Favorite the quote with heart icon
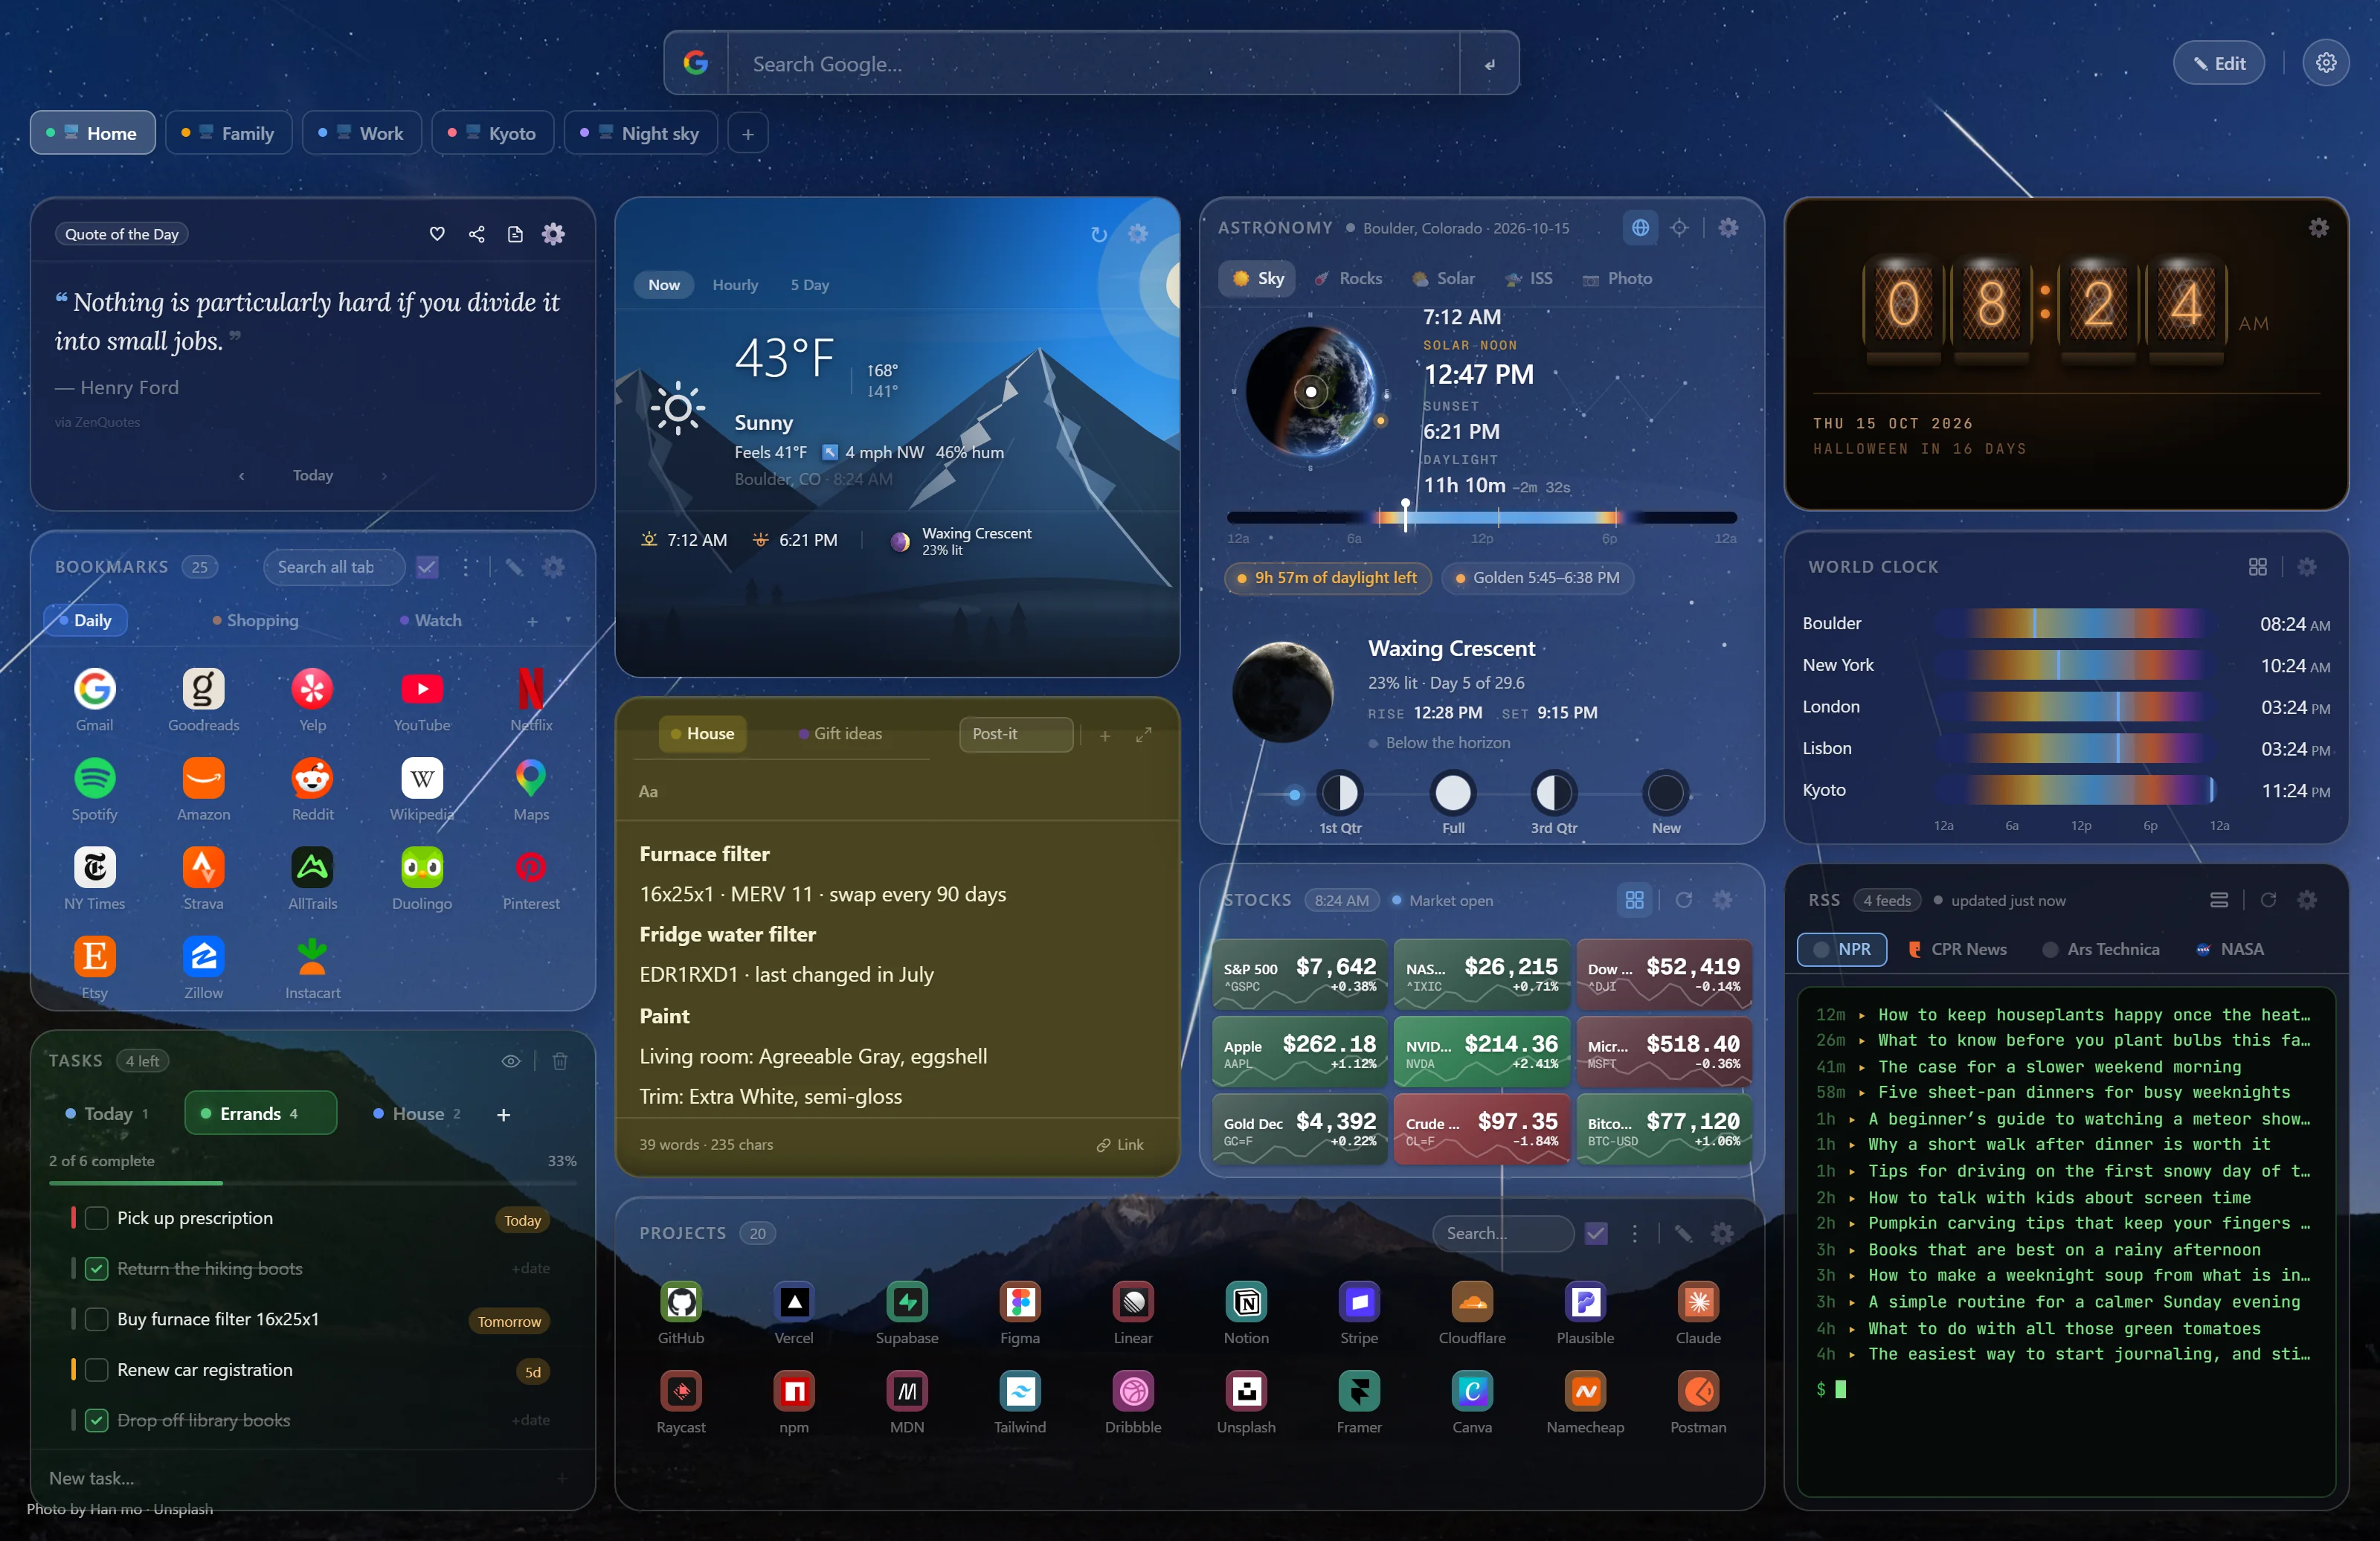The image size is (2380, 1541). point(437,234)
